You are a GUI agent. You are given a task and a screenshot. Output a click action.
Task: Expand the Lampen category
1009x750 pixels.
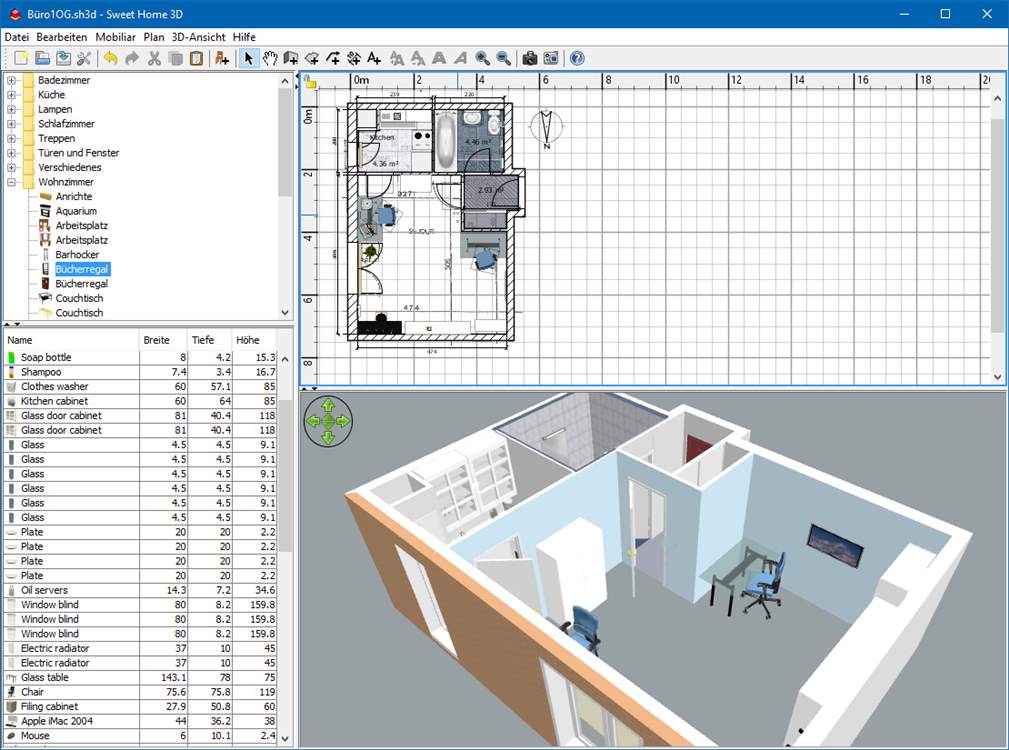click(x=11, y=109)
